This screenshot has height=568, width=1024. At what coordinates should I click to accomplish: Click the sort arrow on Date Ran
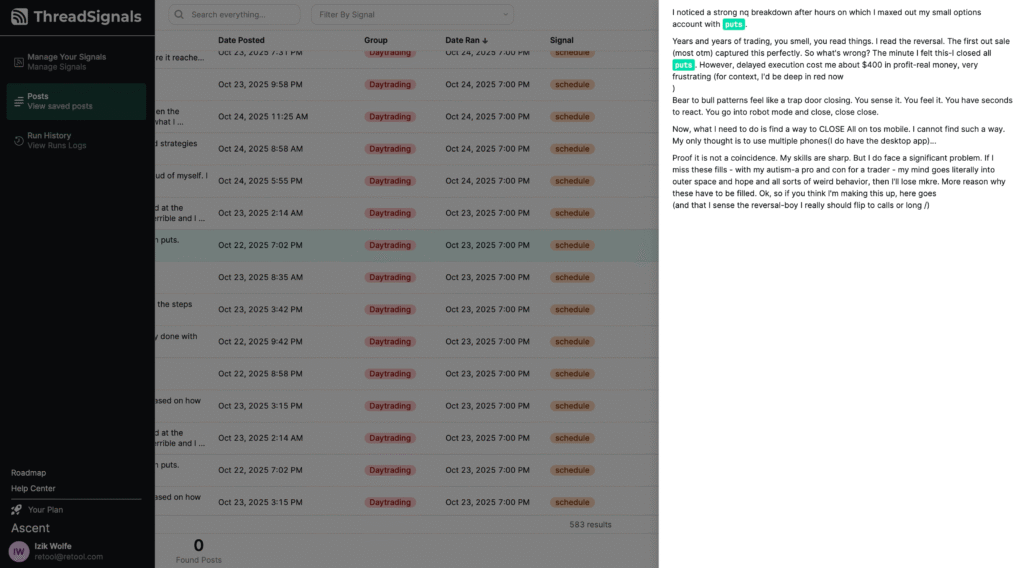point(486,41)
